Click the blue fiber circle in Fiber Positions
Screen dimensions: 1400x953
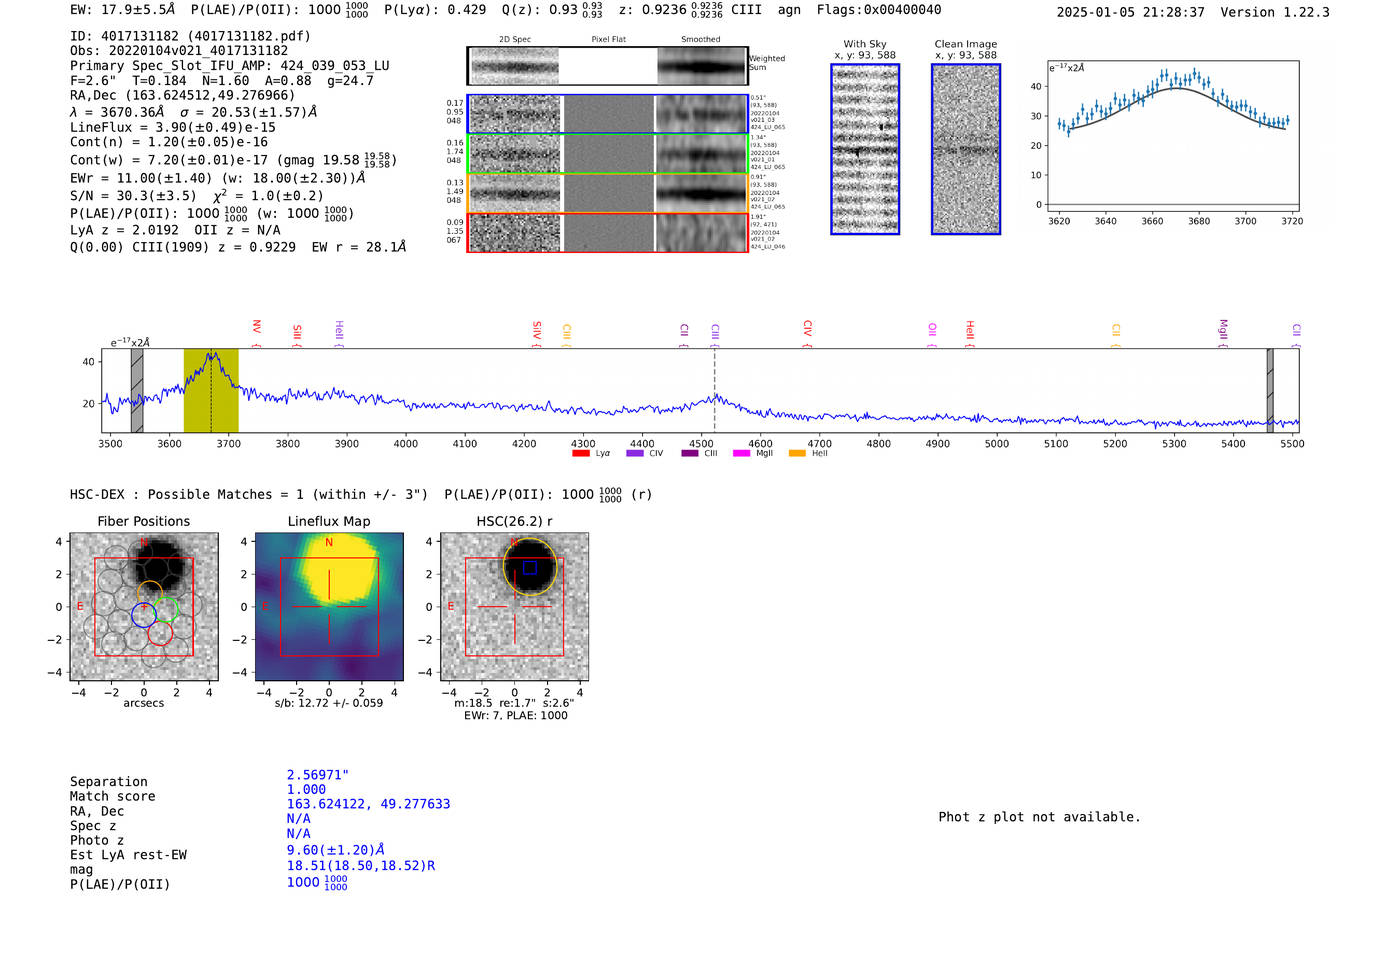click(144, 615)
